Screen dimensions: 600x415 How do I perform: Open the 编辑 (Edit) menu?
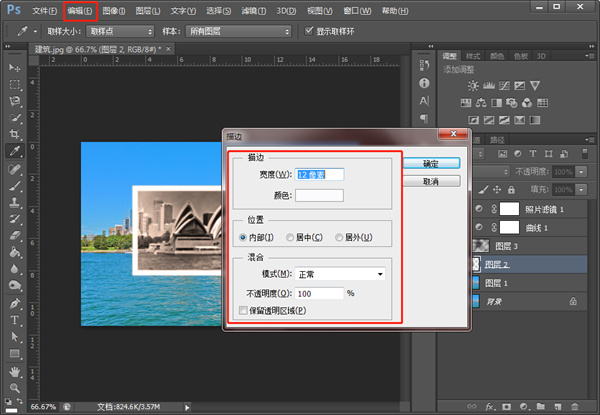[x=81, y=11]
